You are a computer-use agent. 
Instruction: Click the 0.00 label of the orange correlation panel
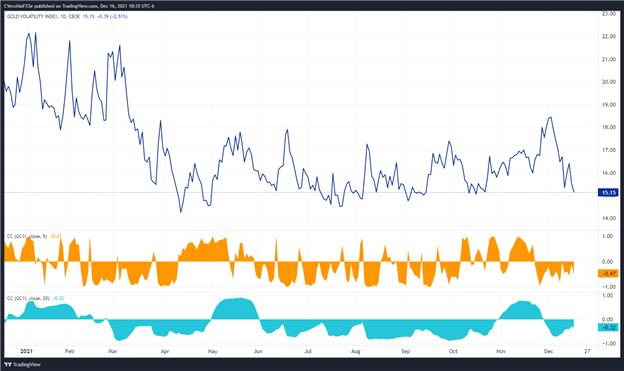(x=608, y=262)
